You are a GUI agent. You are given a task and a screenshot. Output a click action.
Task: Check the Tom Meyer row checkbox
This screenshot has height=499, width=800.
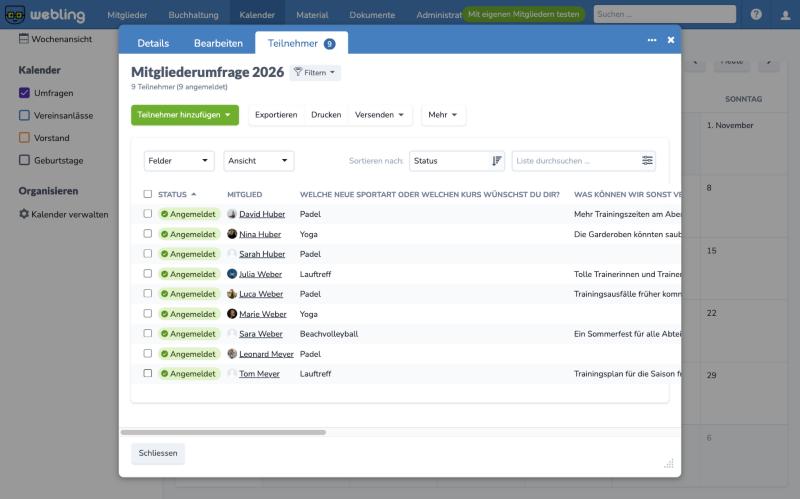click(147, 373)
